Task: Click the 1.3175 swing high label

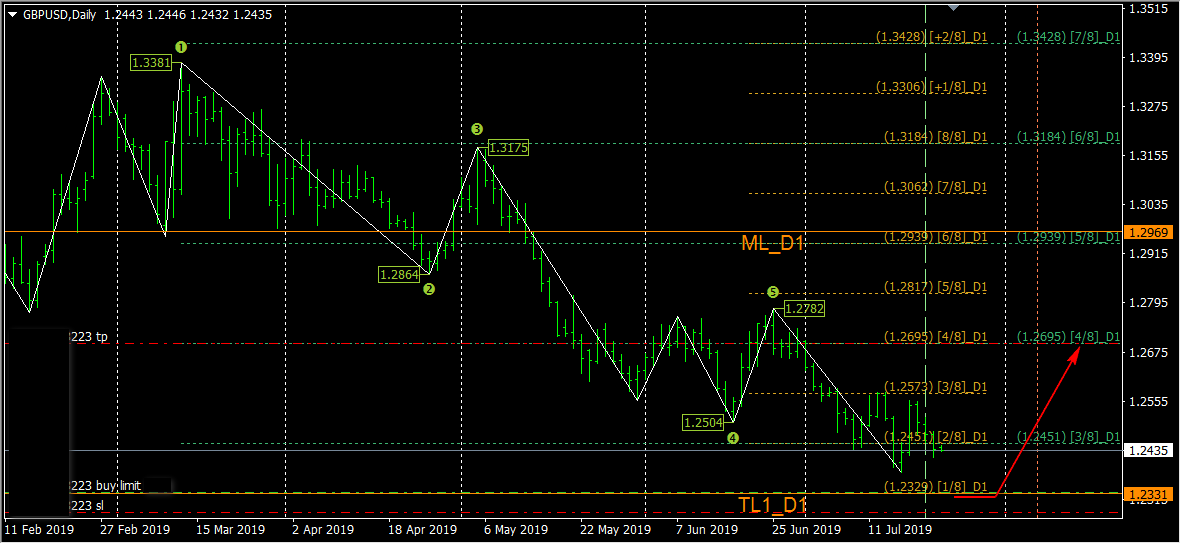Action: coord(508,148)
